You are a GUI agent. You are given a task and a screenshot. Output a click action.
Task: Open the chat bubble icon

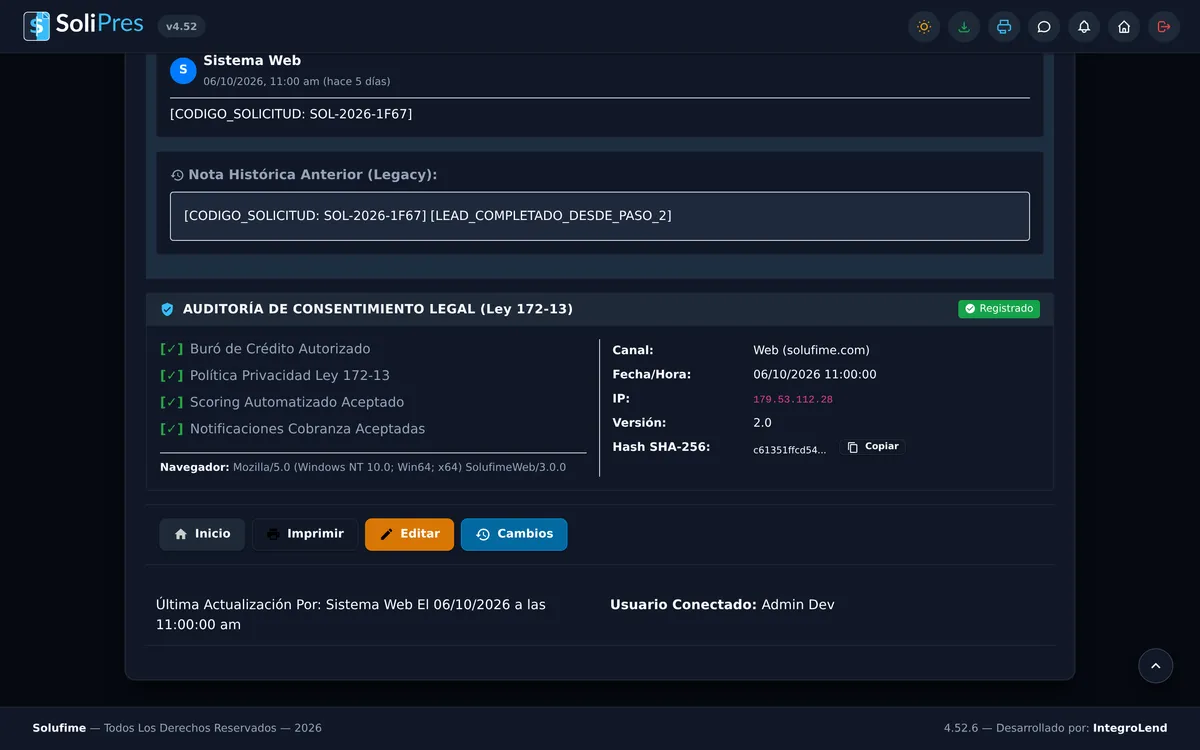tap(1044, 27)
